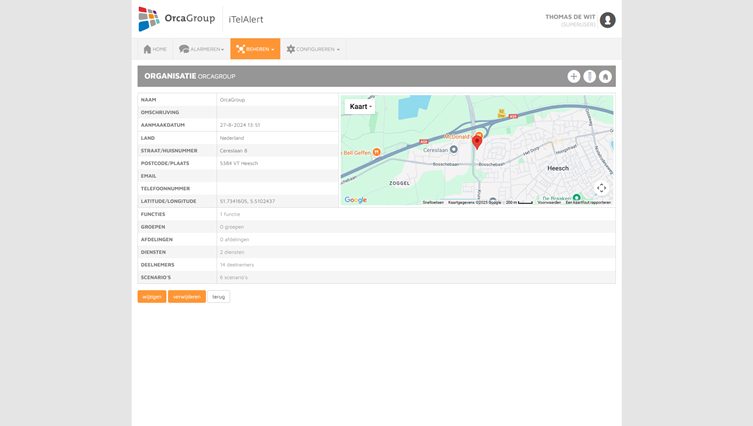Open Voorwaarden link on map
This screenshot has width=753, height=426.
pyautogui.click(x=549, y=203)
